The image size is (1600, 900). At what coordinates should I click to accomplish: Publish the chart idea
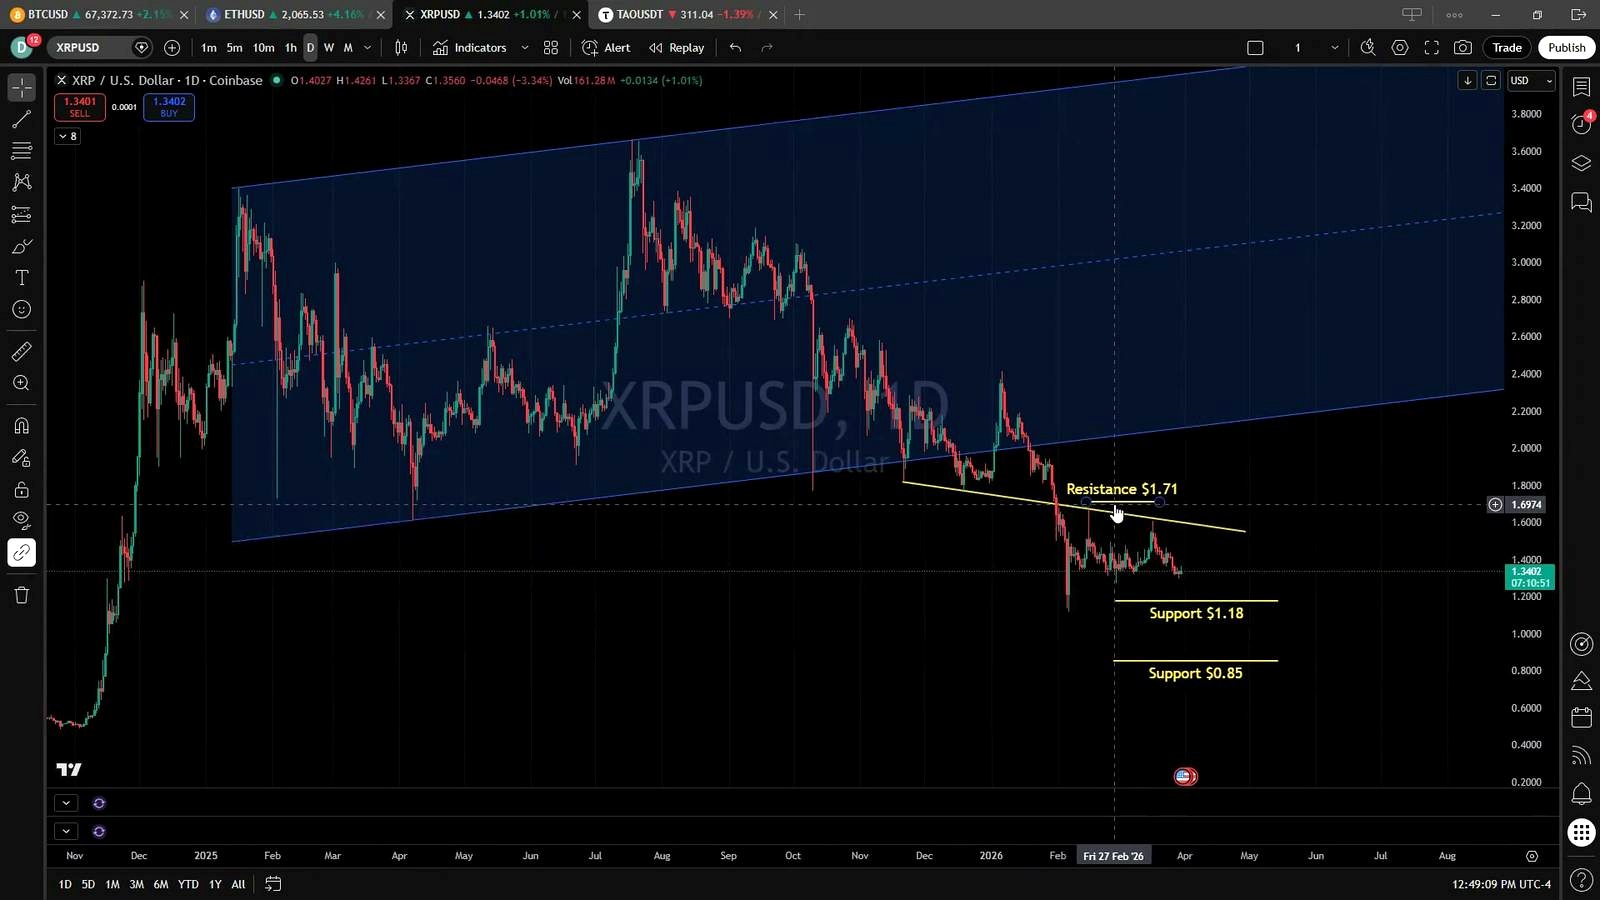pyautogui.click(x=1567, y=47)
